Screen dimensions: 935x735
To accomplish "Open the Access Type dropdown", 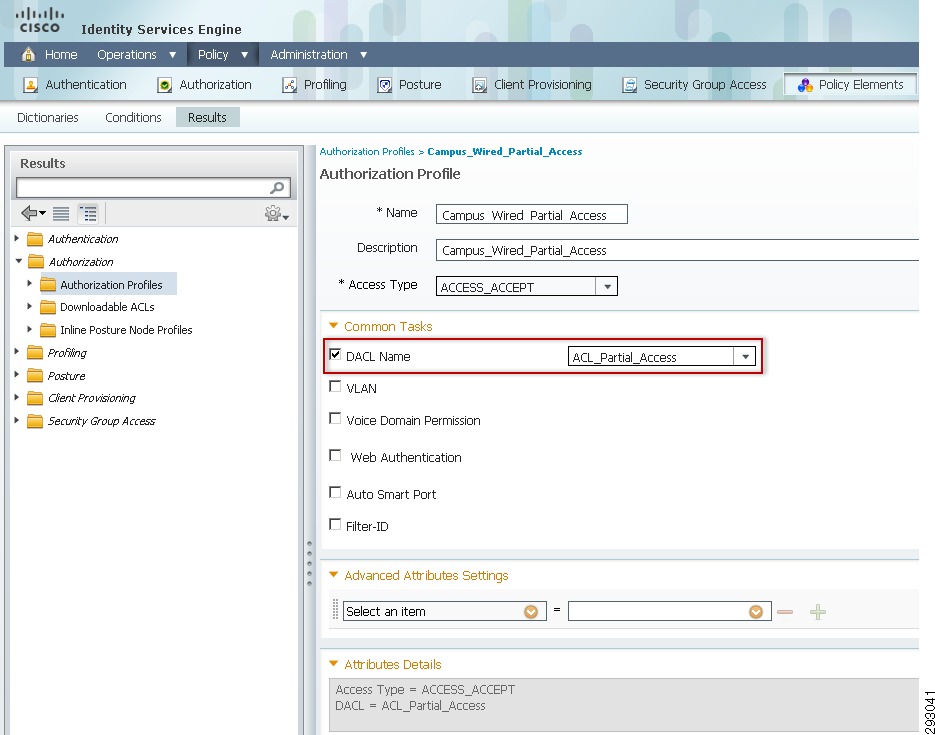I will tap(607, 287).
